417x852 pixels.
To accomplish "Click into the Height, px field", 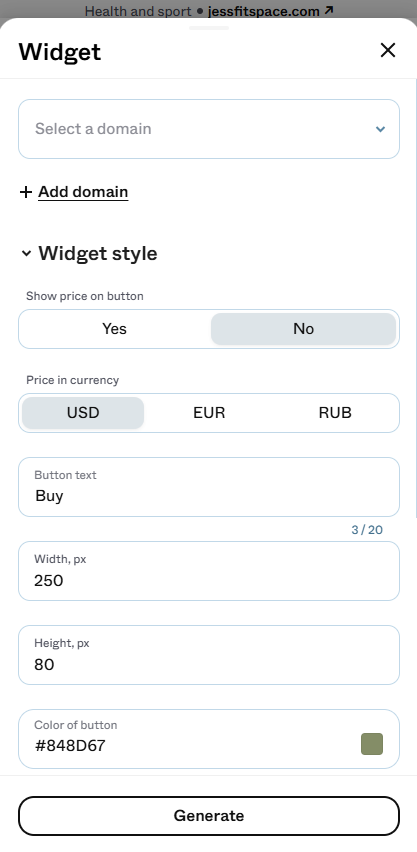I will click(x=209, y=655).
